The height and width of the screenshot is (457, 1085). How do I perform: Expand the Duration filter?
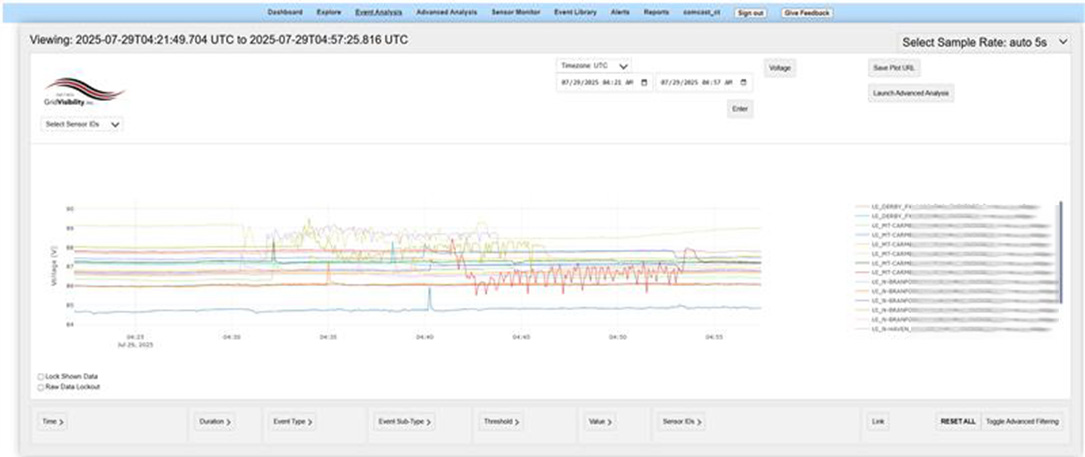point(213,422)
